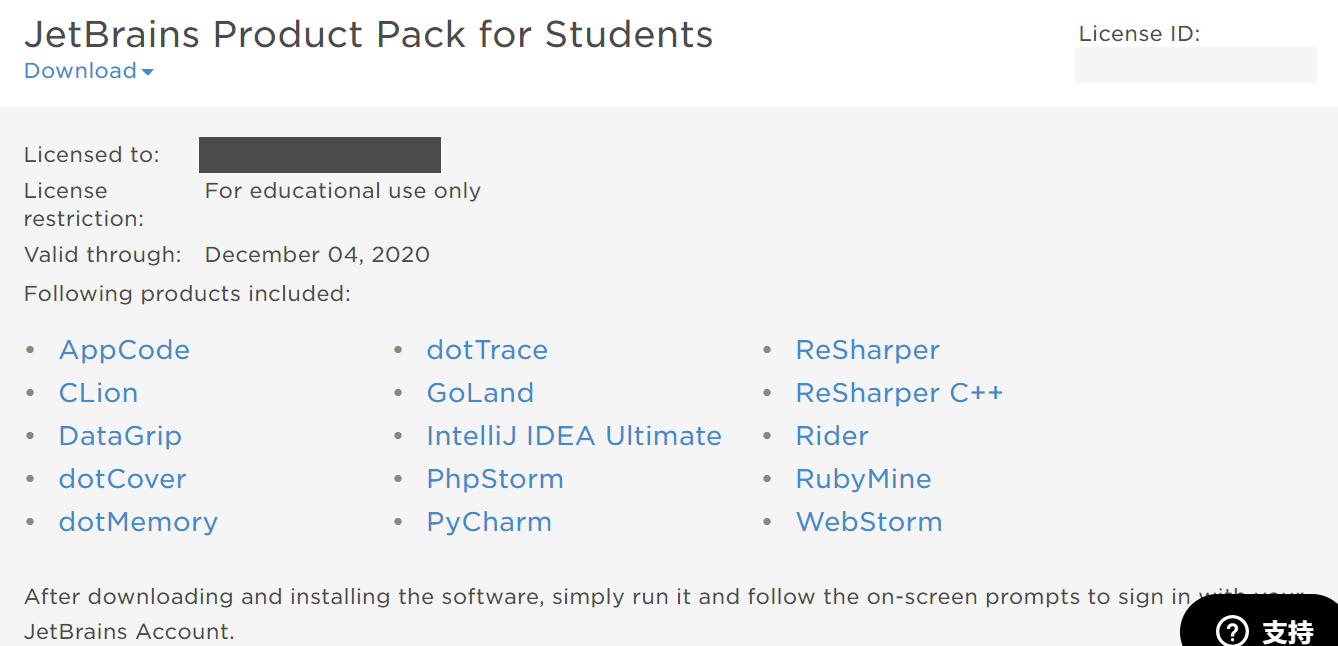Open the GoLand link

[x=480, y=393]
